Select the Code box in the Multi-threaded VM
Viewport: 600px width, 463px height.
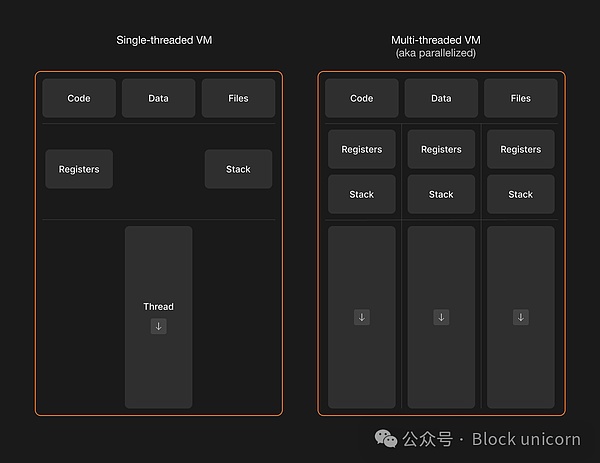click(362, 98)
